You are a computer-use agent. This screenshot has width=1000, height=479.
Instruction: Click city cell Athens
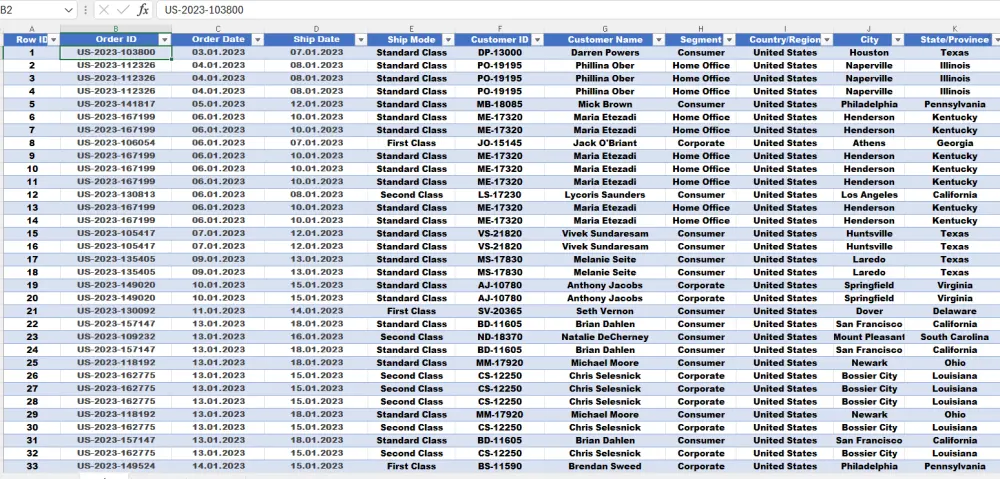869,143
